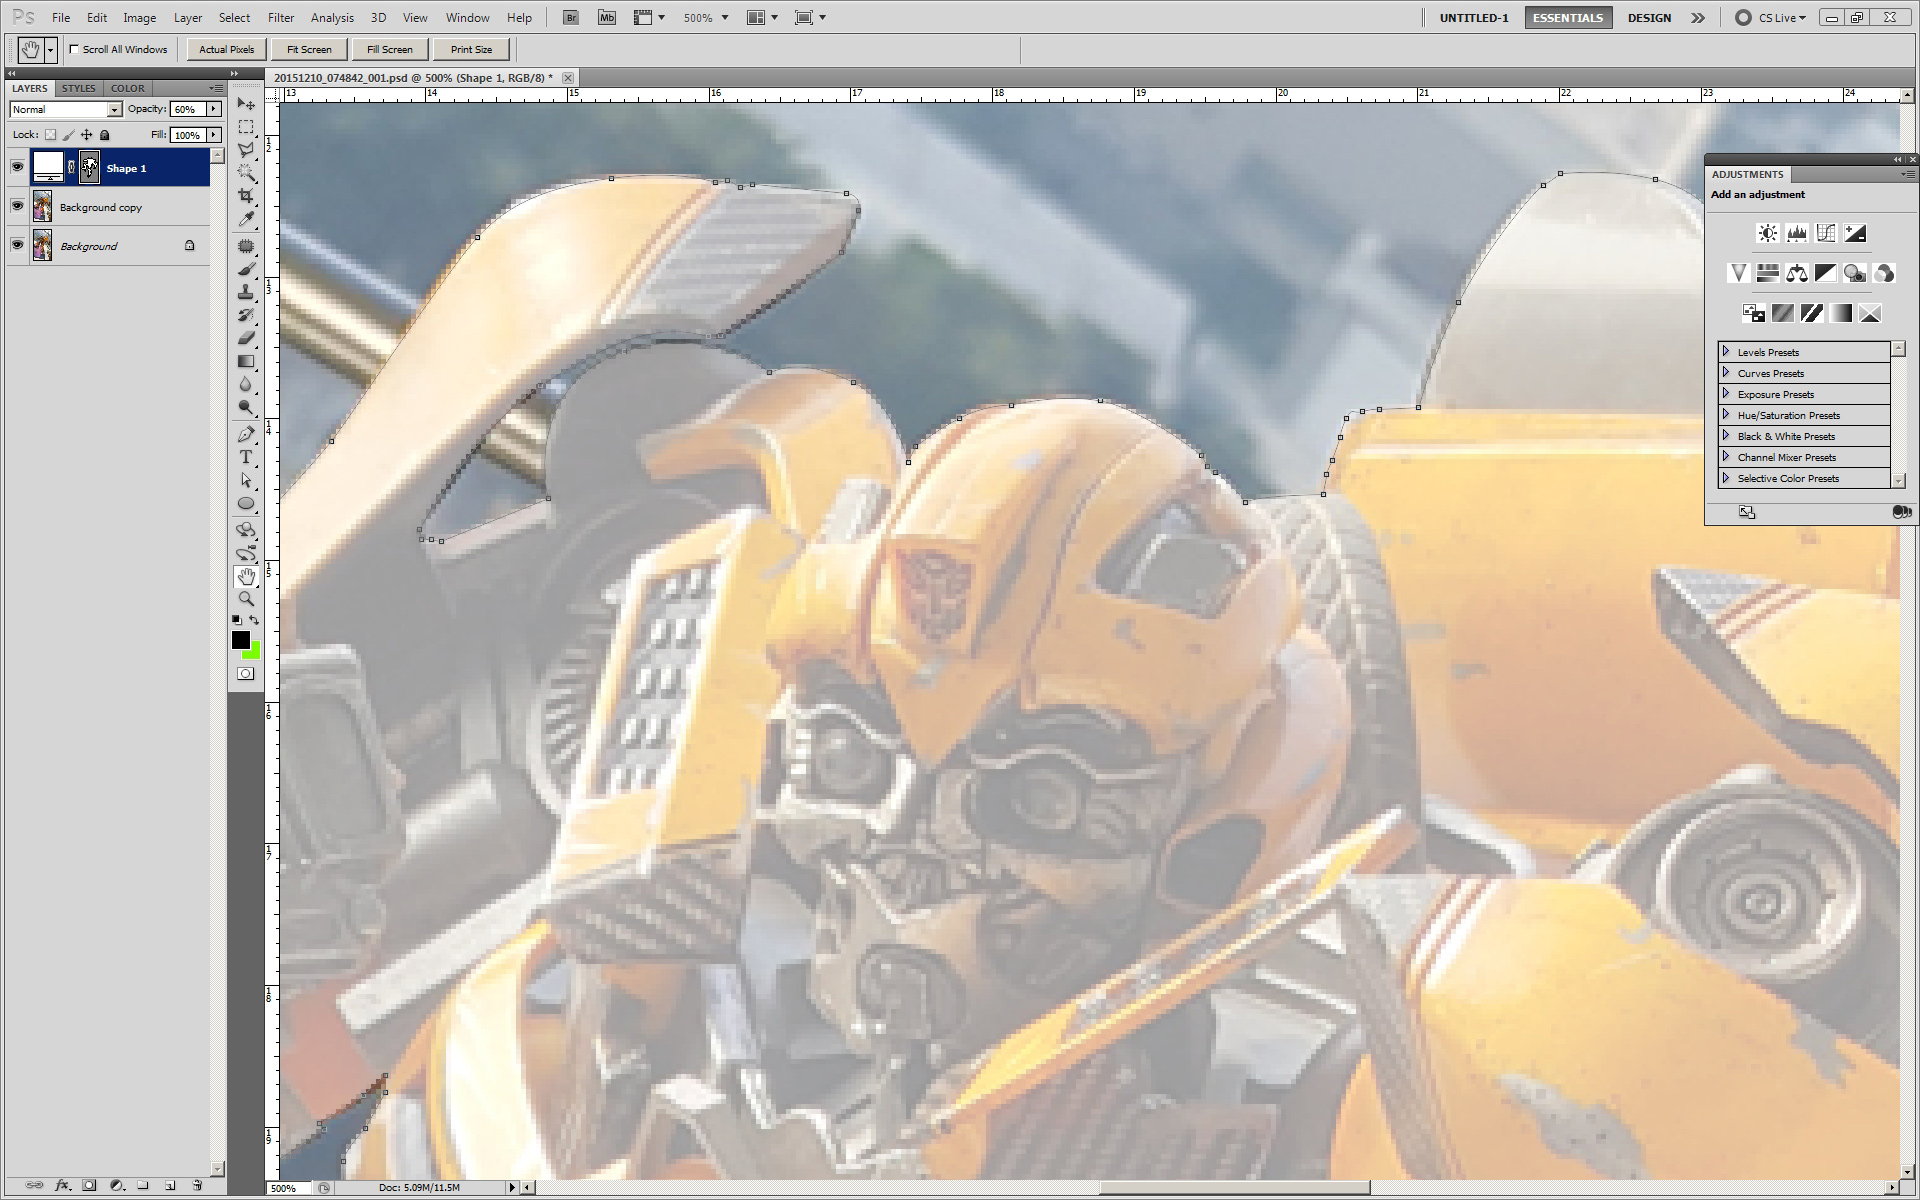Viewport: 1920px width, 1200px height.
Task: Select the Eyedropper tool
Action: (246, 219)
